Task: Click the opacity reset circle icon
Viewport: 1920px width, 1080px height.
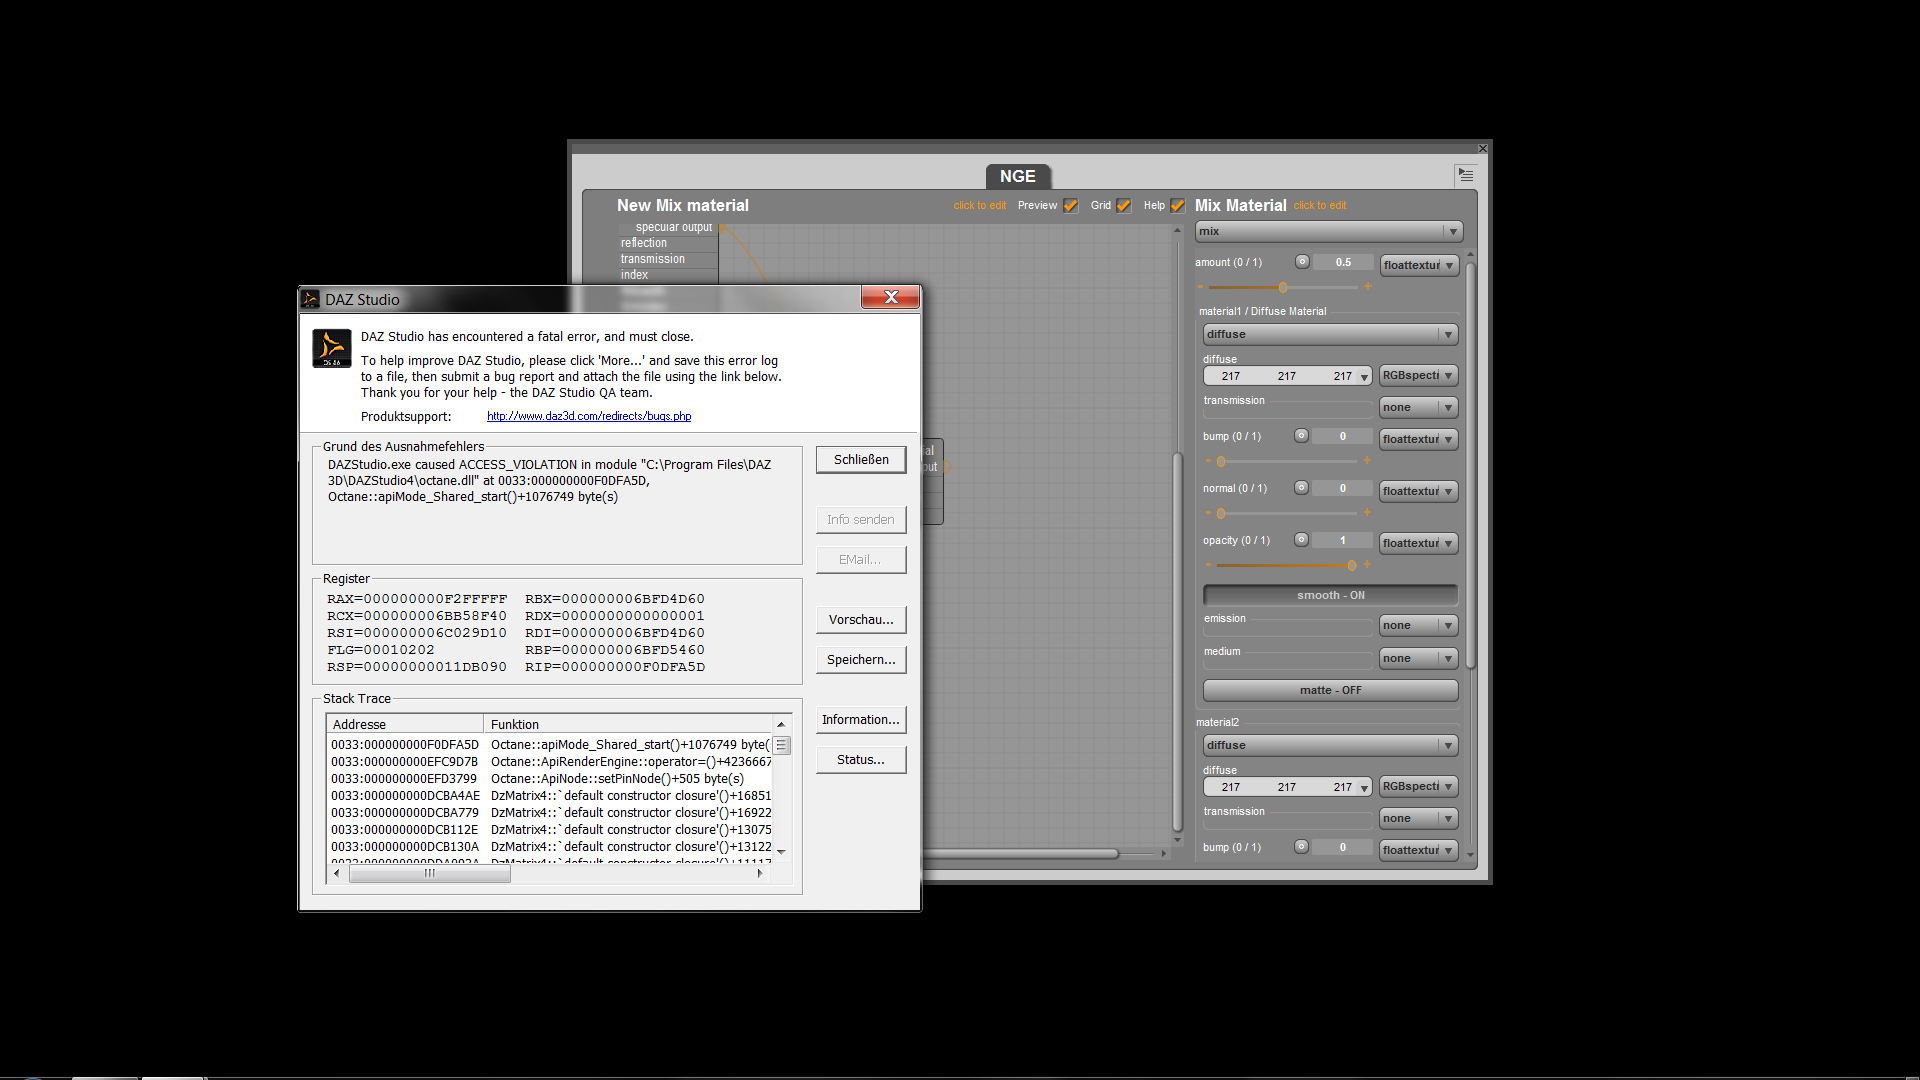Action: [x=1301, y=540]
